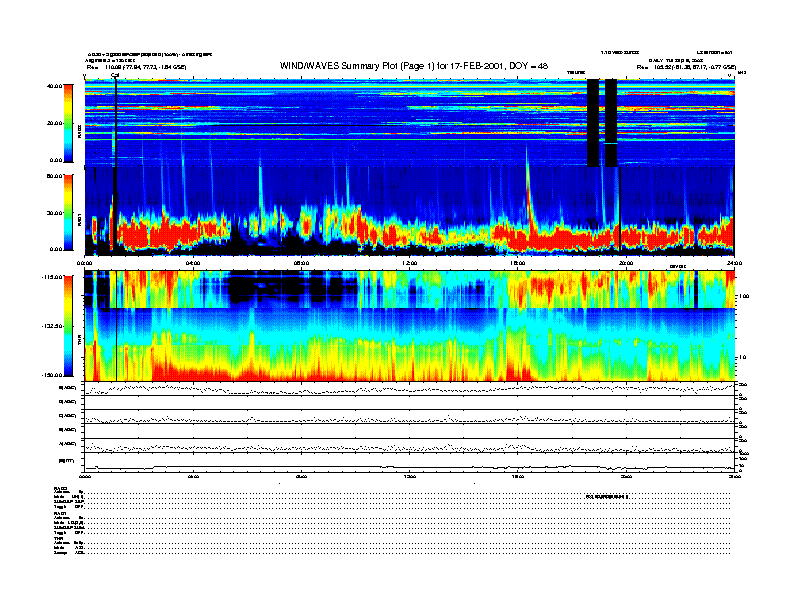Select the 40.00 tick on RAD2 color bar
The width and height of the screenshot is (792, 612).
[x=54, y=86]
